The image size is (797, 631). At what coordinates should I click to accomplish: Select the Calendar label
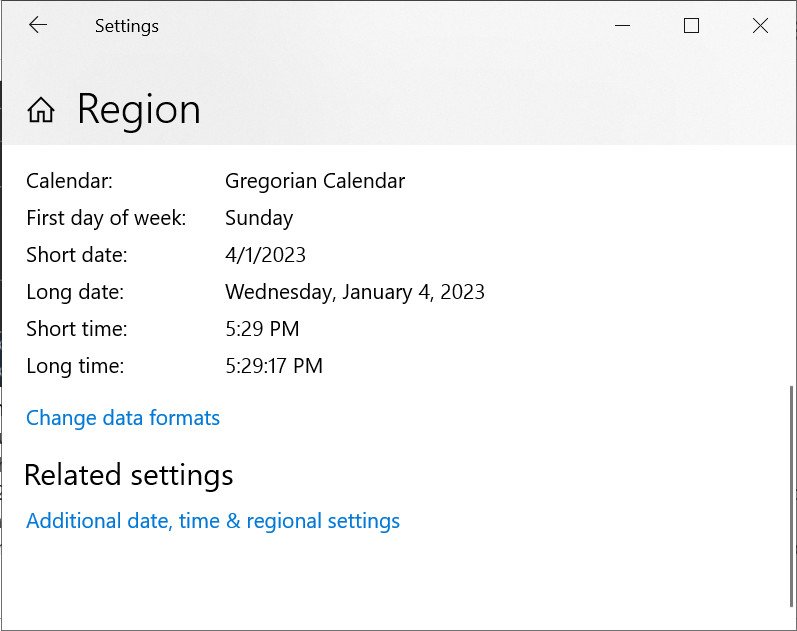70,181
